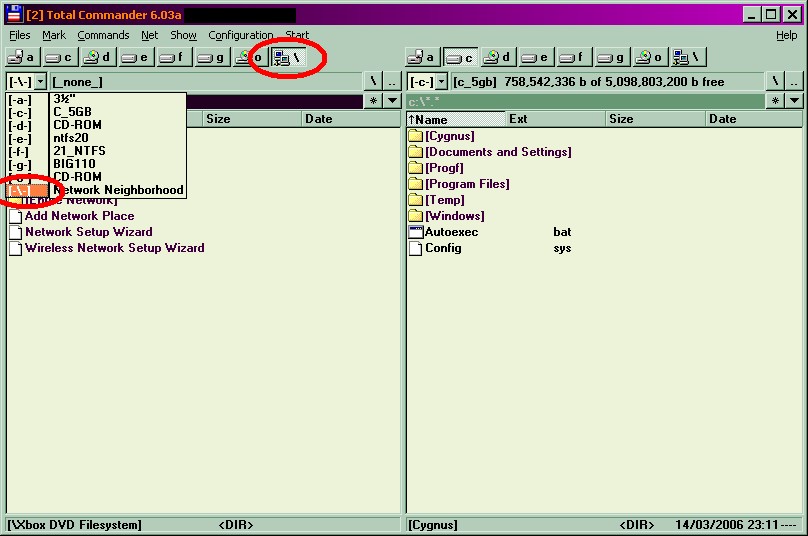Viewport: 808px width, 536px height.
Task: Select drive c button in right drive bar
Action: tap(460, 57)
